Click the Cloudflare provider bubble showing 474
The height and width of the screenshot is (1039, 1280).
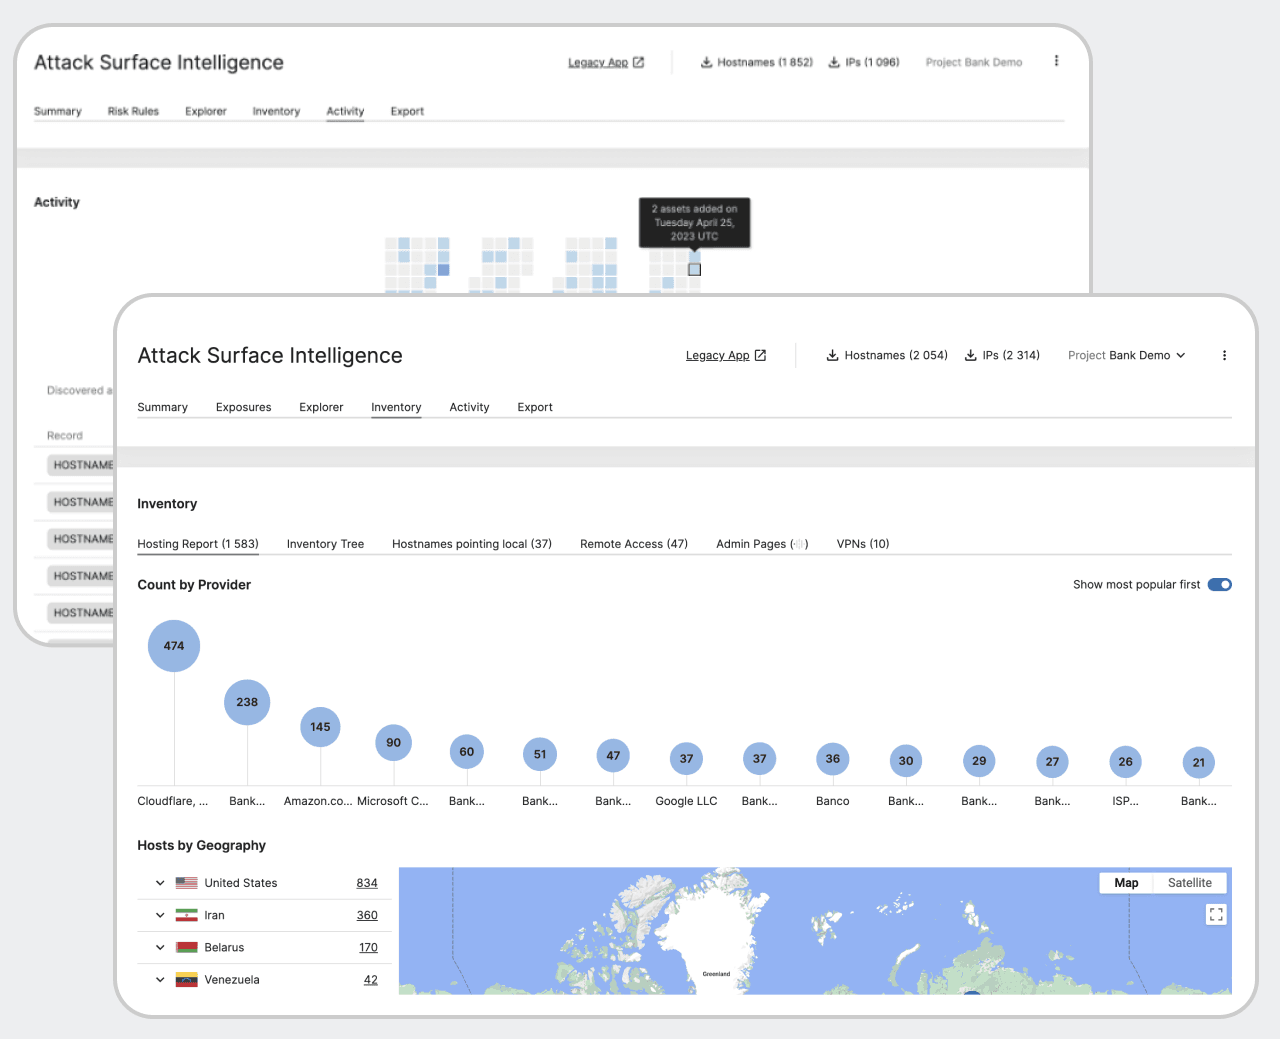pos(173,645)
